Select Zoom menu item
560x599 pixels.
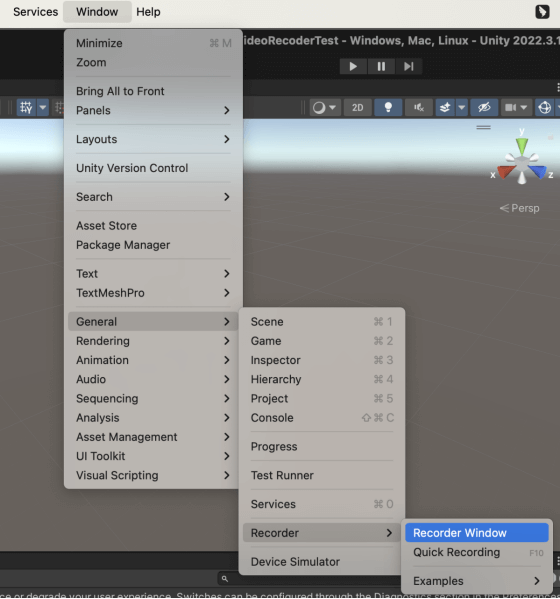coord(153,62)
